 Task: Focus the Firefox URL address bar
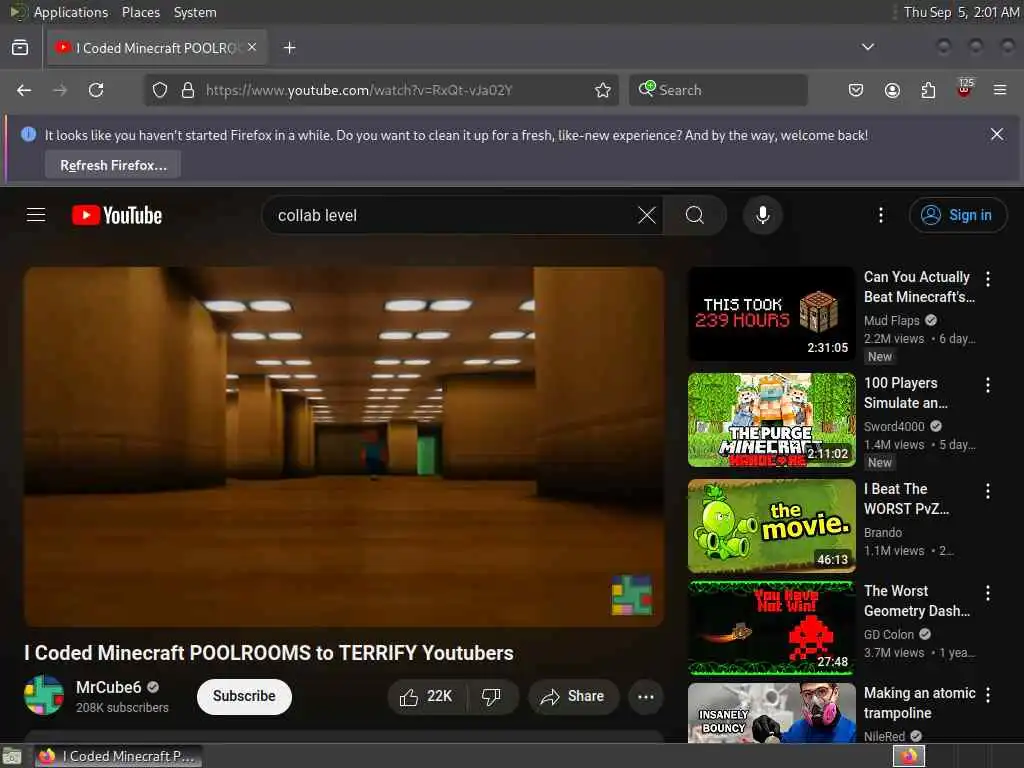381,90
